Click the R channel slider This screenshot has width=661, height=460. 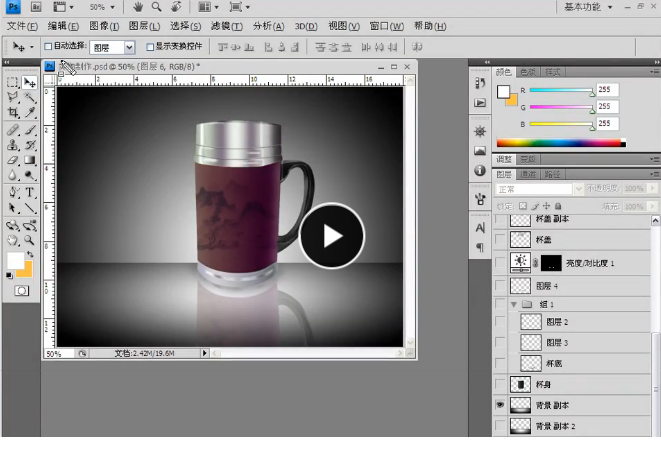click(x=562, y=90)
